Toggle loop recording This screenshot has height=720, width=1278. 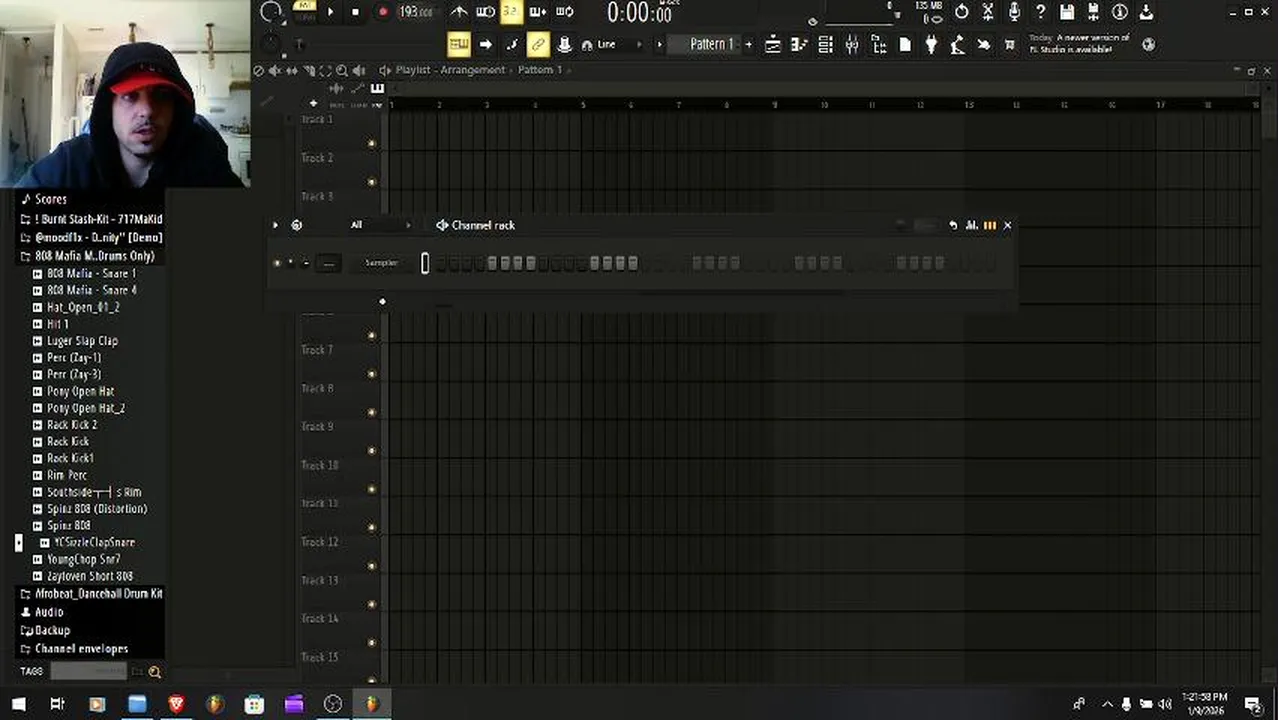[564, 12]
